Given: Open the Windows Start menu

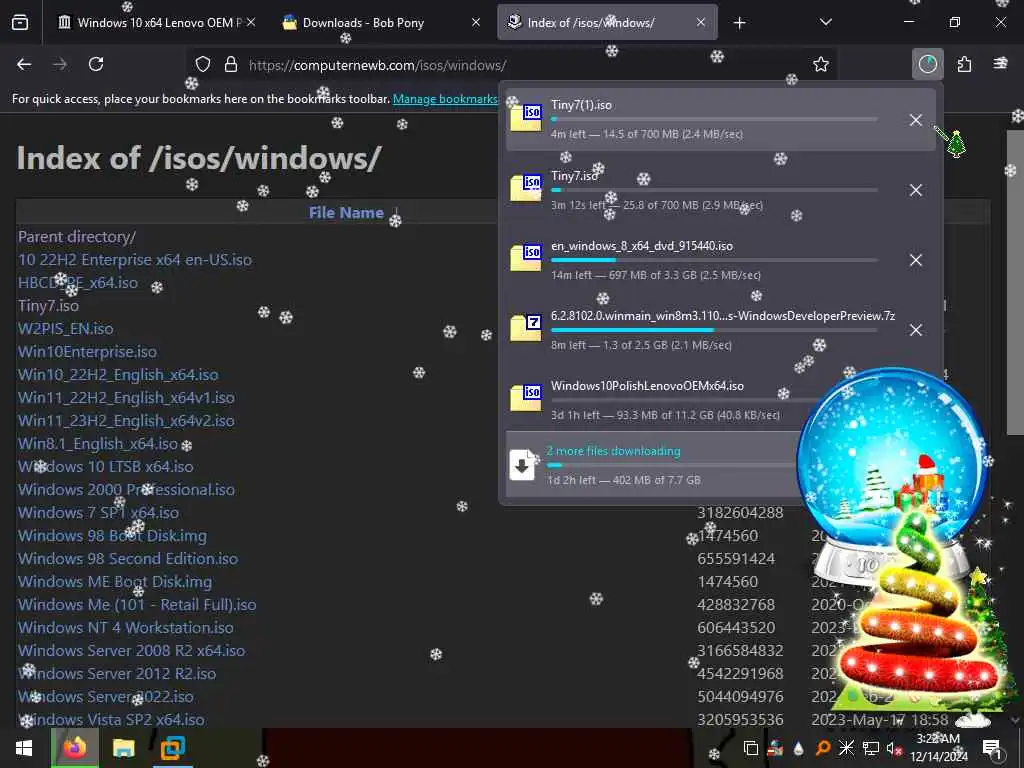Looking at the screenshot, I should coord(24,748).
